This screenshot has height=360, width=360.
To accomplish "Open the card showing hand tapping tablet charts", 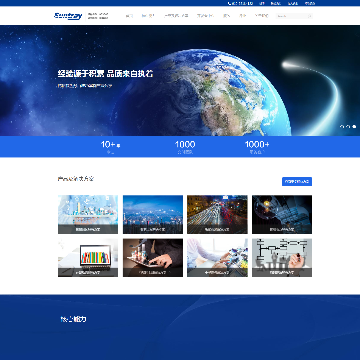I will tap(153, 258).
